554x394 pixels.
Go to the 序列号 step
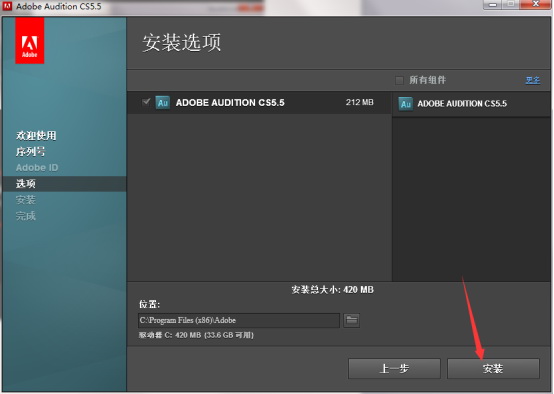pos(30,152)
